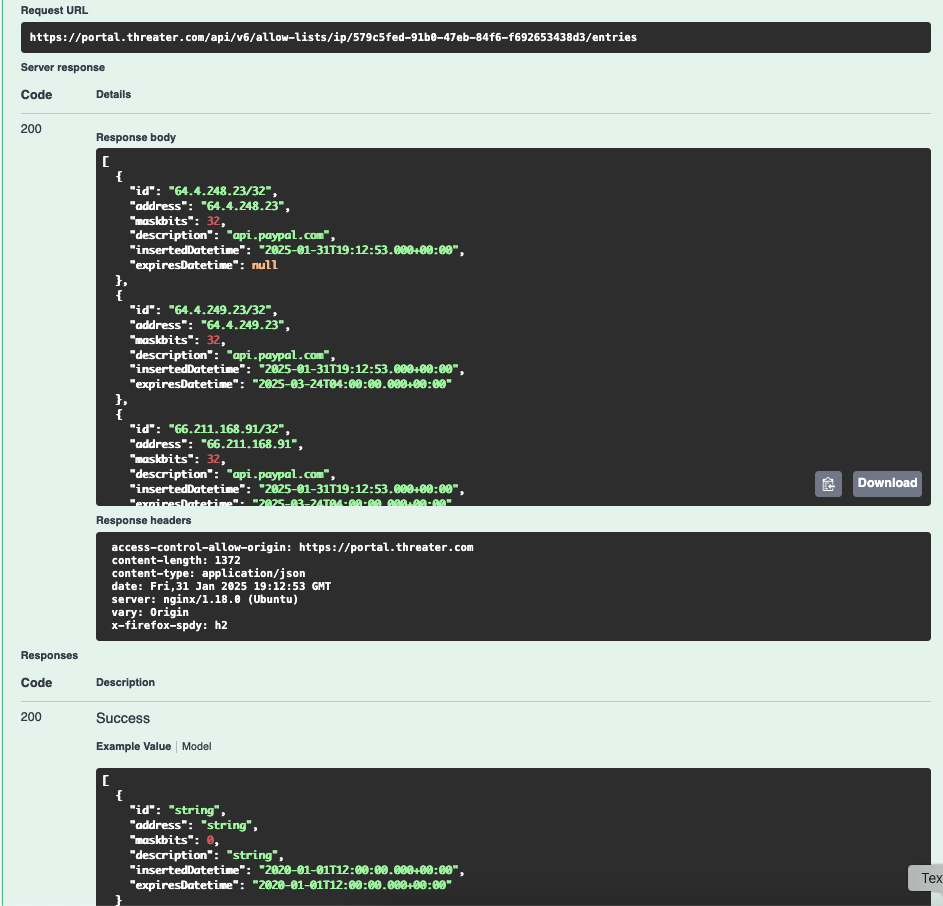
Task: Click the content-length: 1372 header
Action: tap(176, 560)
